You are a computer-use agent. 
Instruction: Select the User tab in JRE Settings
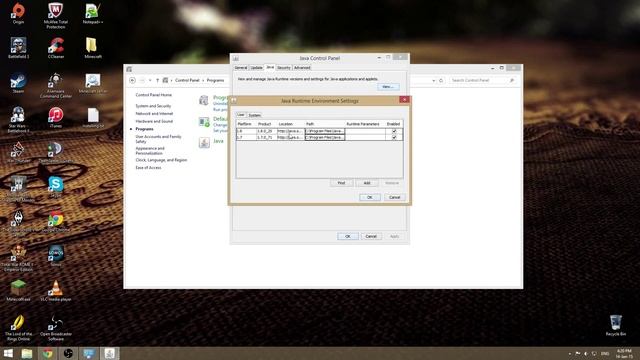241,115
